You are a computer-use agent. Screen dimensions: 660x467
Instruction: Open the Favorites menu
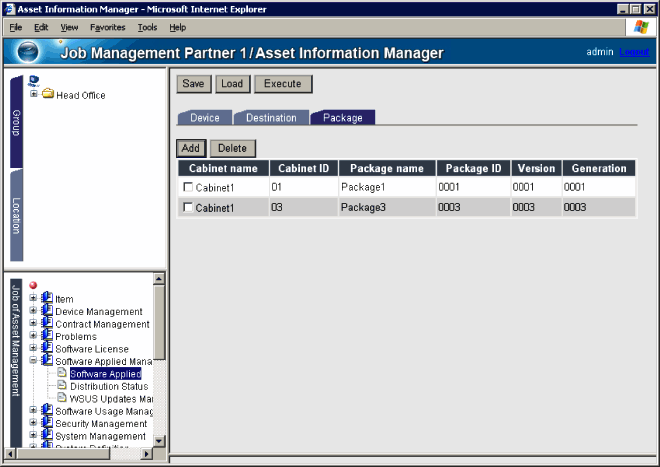[108, 27]
